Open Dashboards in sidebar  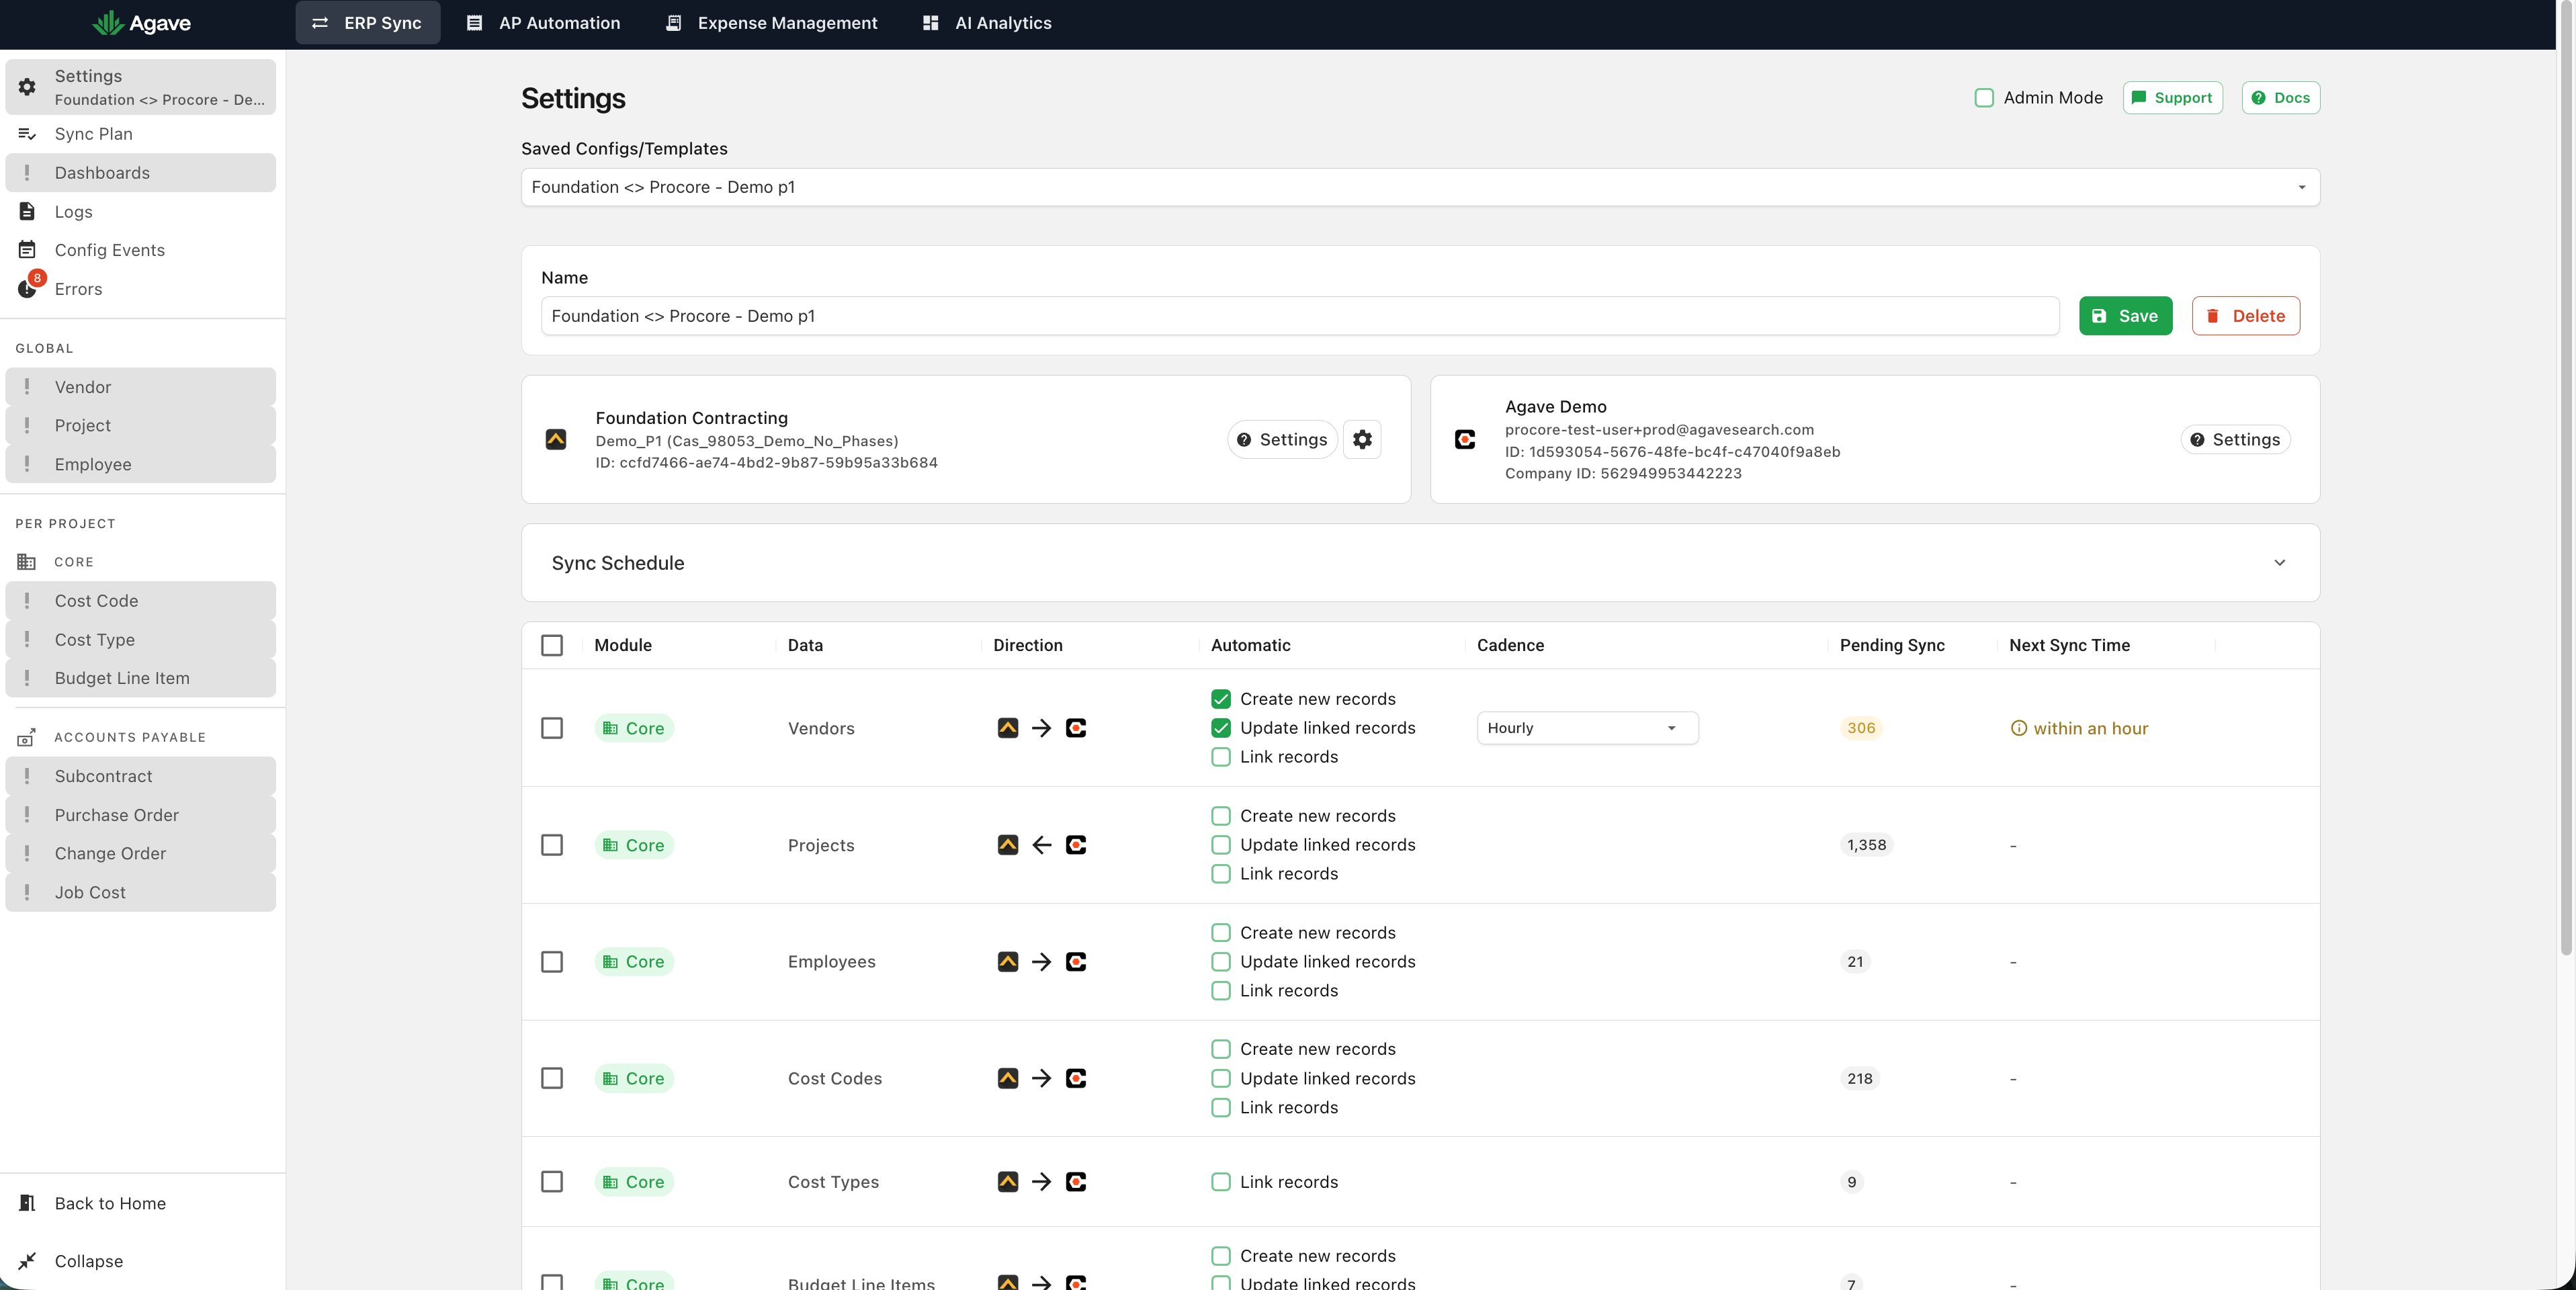pos(140,173)
